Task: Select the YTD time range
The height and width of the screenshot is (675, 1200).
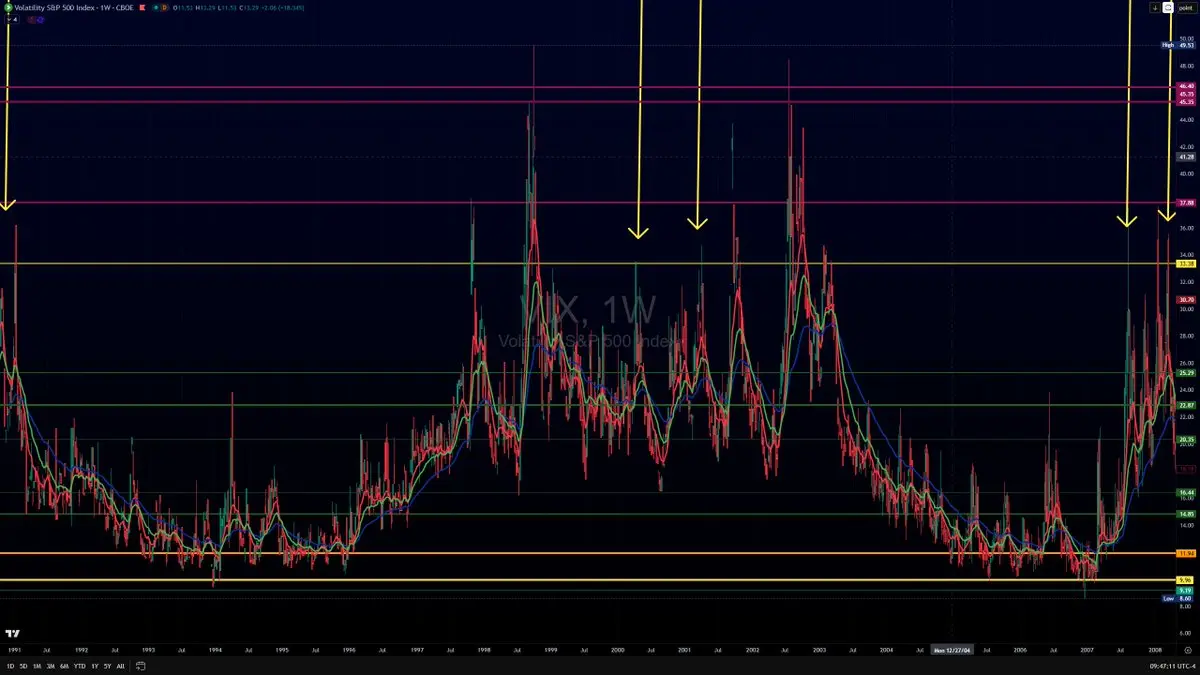Action: (80, 666)
